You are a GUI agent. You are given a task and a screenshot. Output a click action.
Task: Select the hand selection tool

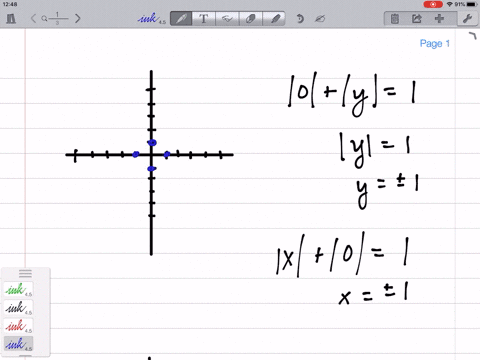click(x=227, y=18)
